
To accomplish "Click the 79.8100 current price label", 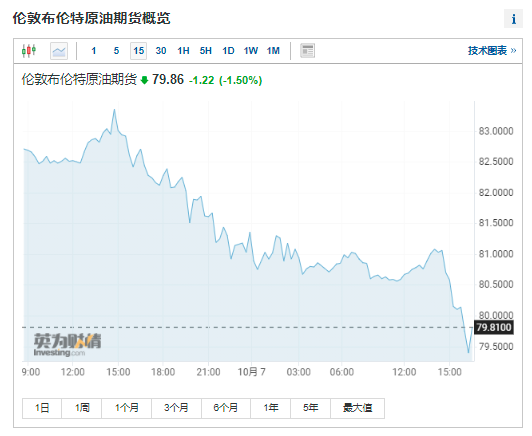I will coord(493,327).
